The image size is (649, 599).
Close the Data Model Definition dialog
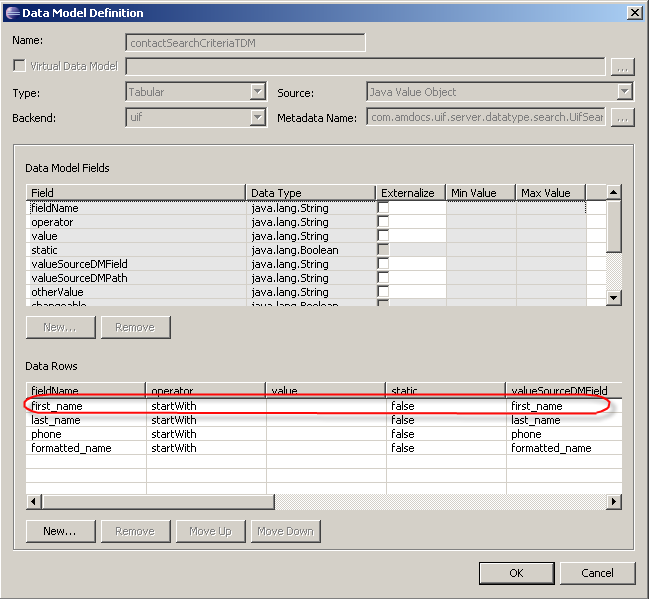tap(634, 13)
